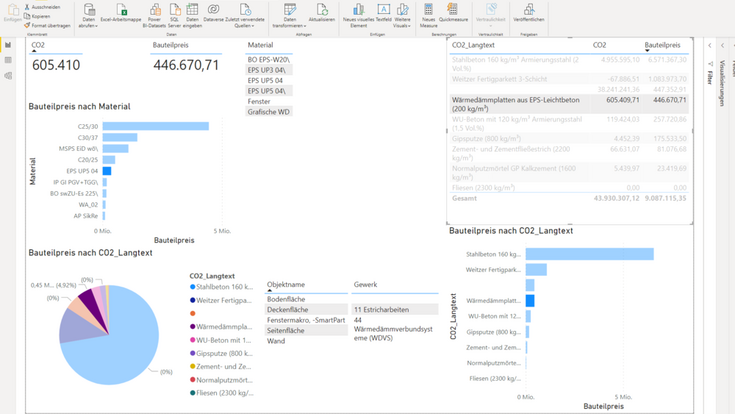735x414 pixels.
Task: Select Fenster in Material slicer
Action: click(x=269, y=101)
